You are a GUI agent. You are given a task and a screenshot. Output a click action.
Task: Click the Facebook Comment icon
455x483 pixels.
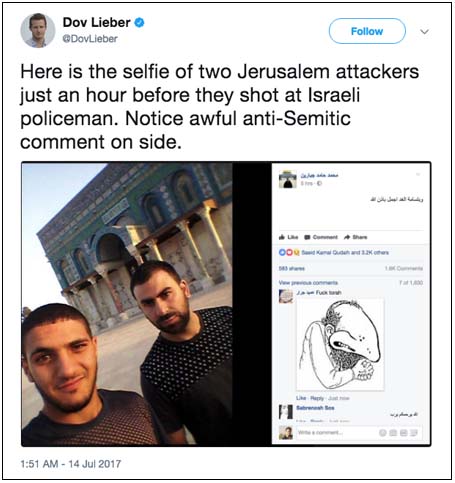[307, 237]
